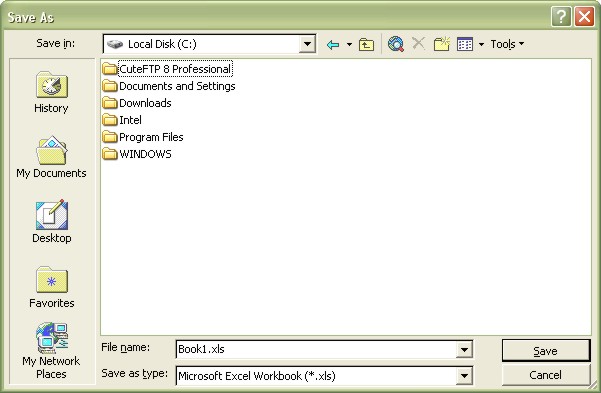The image size is (601, 393).
Task: Open the Back arrow history dropdown
Action: click(349, 44)
